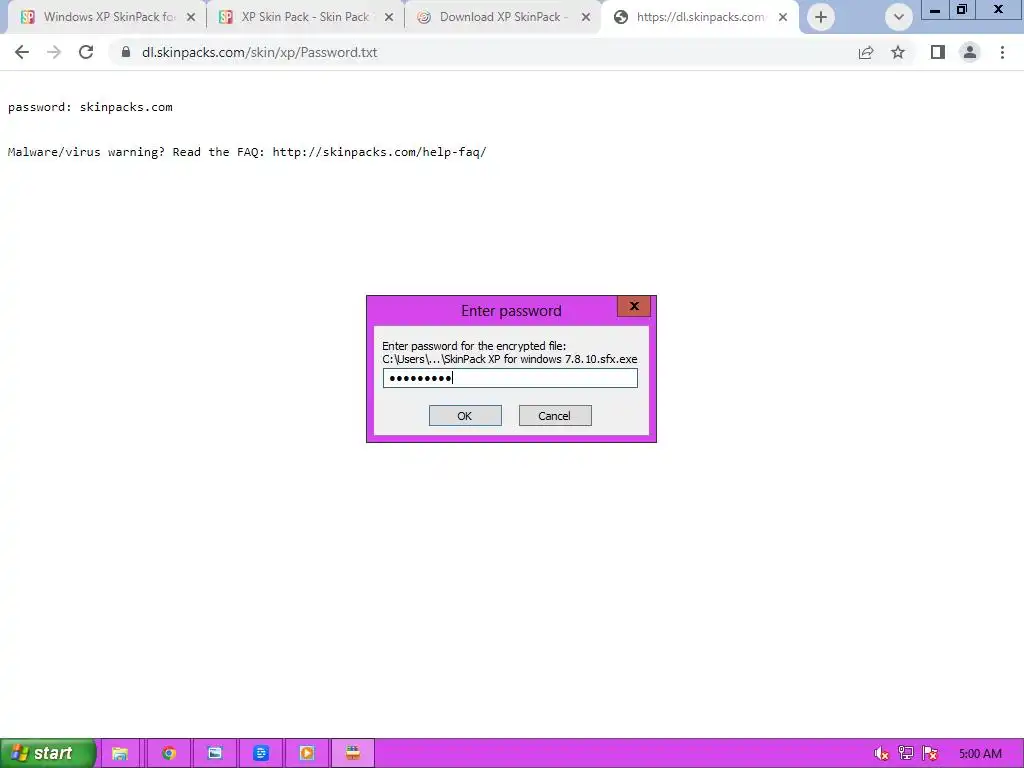
Task: Click the address bar URL
Action: 259,52
